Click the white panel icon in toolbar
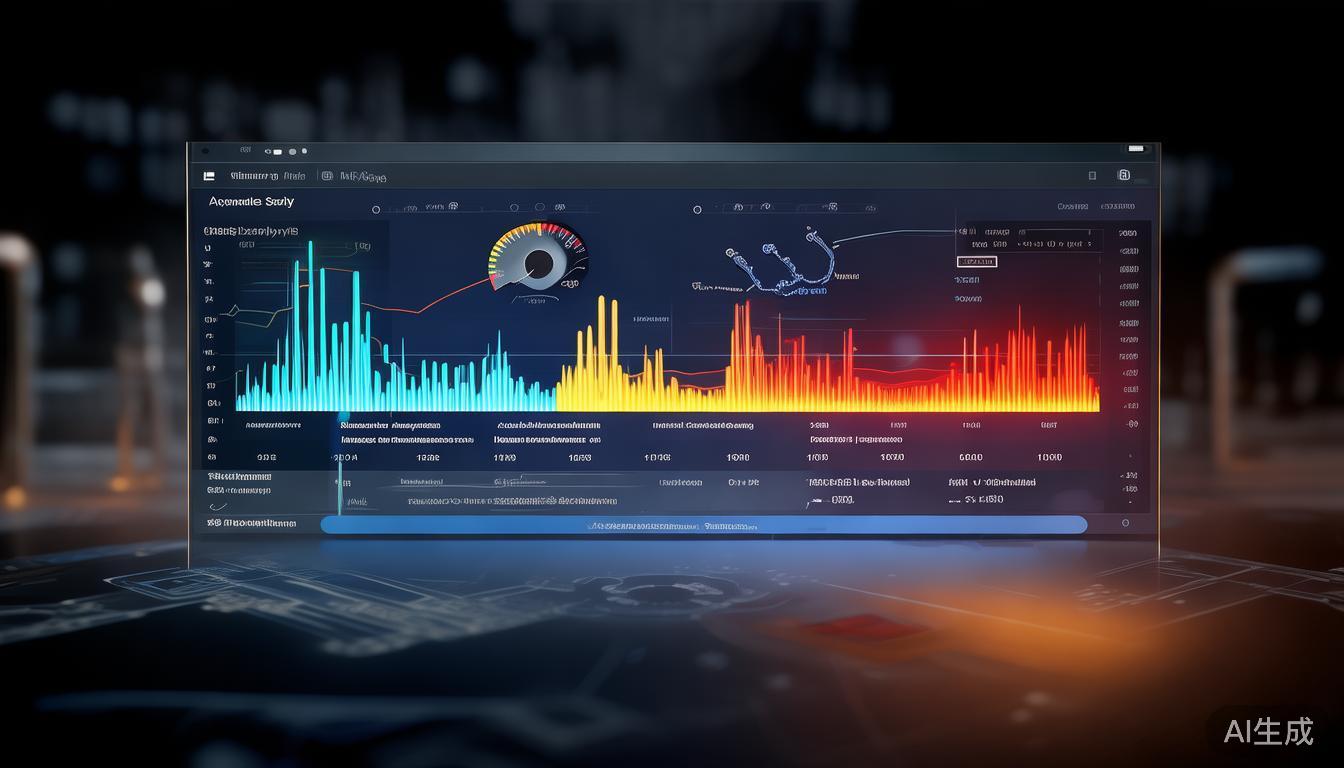The image size is (1344, 768). pos(209,176)
